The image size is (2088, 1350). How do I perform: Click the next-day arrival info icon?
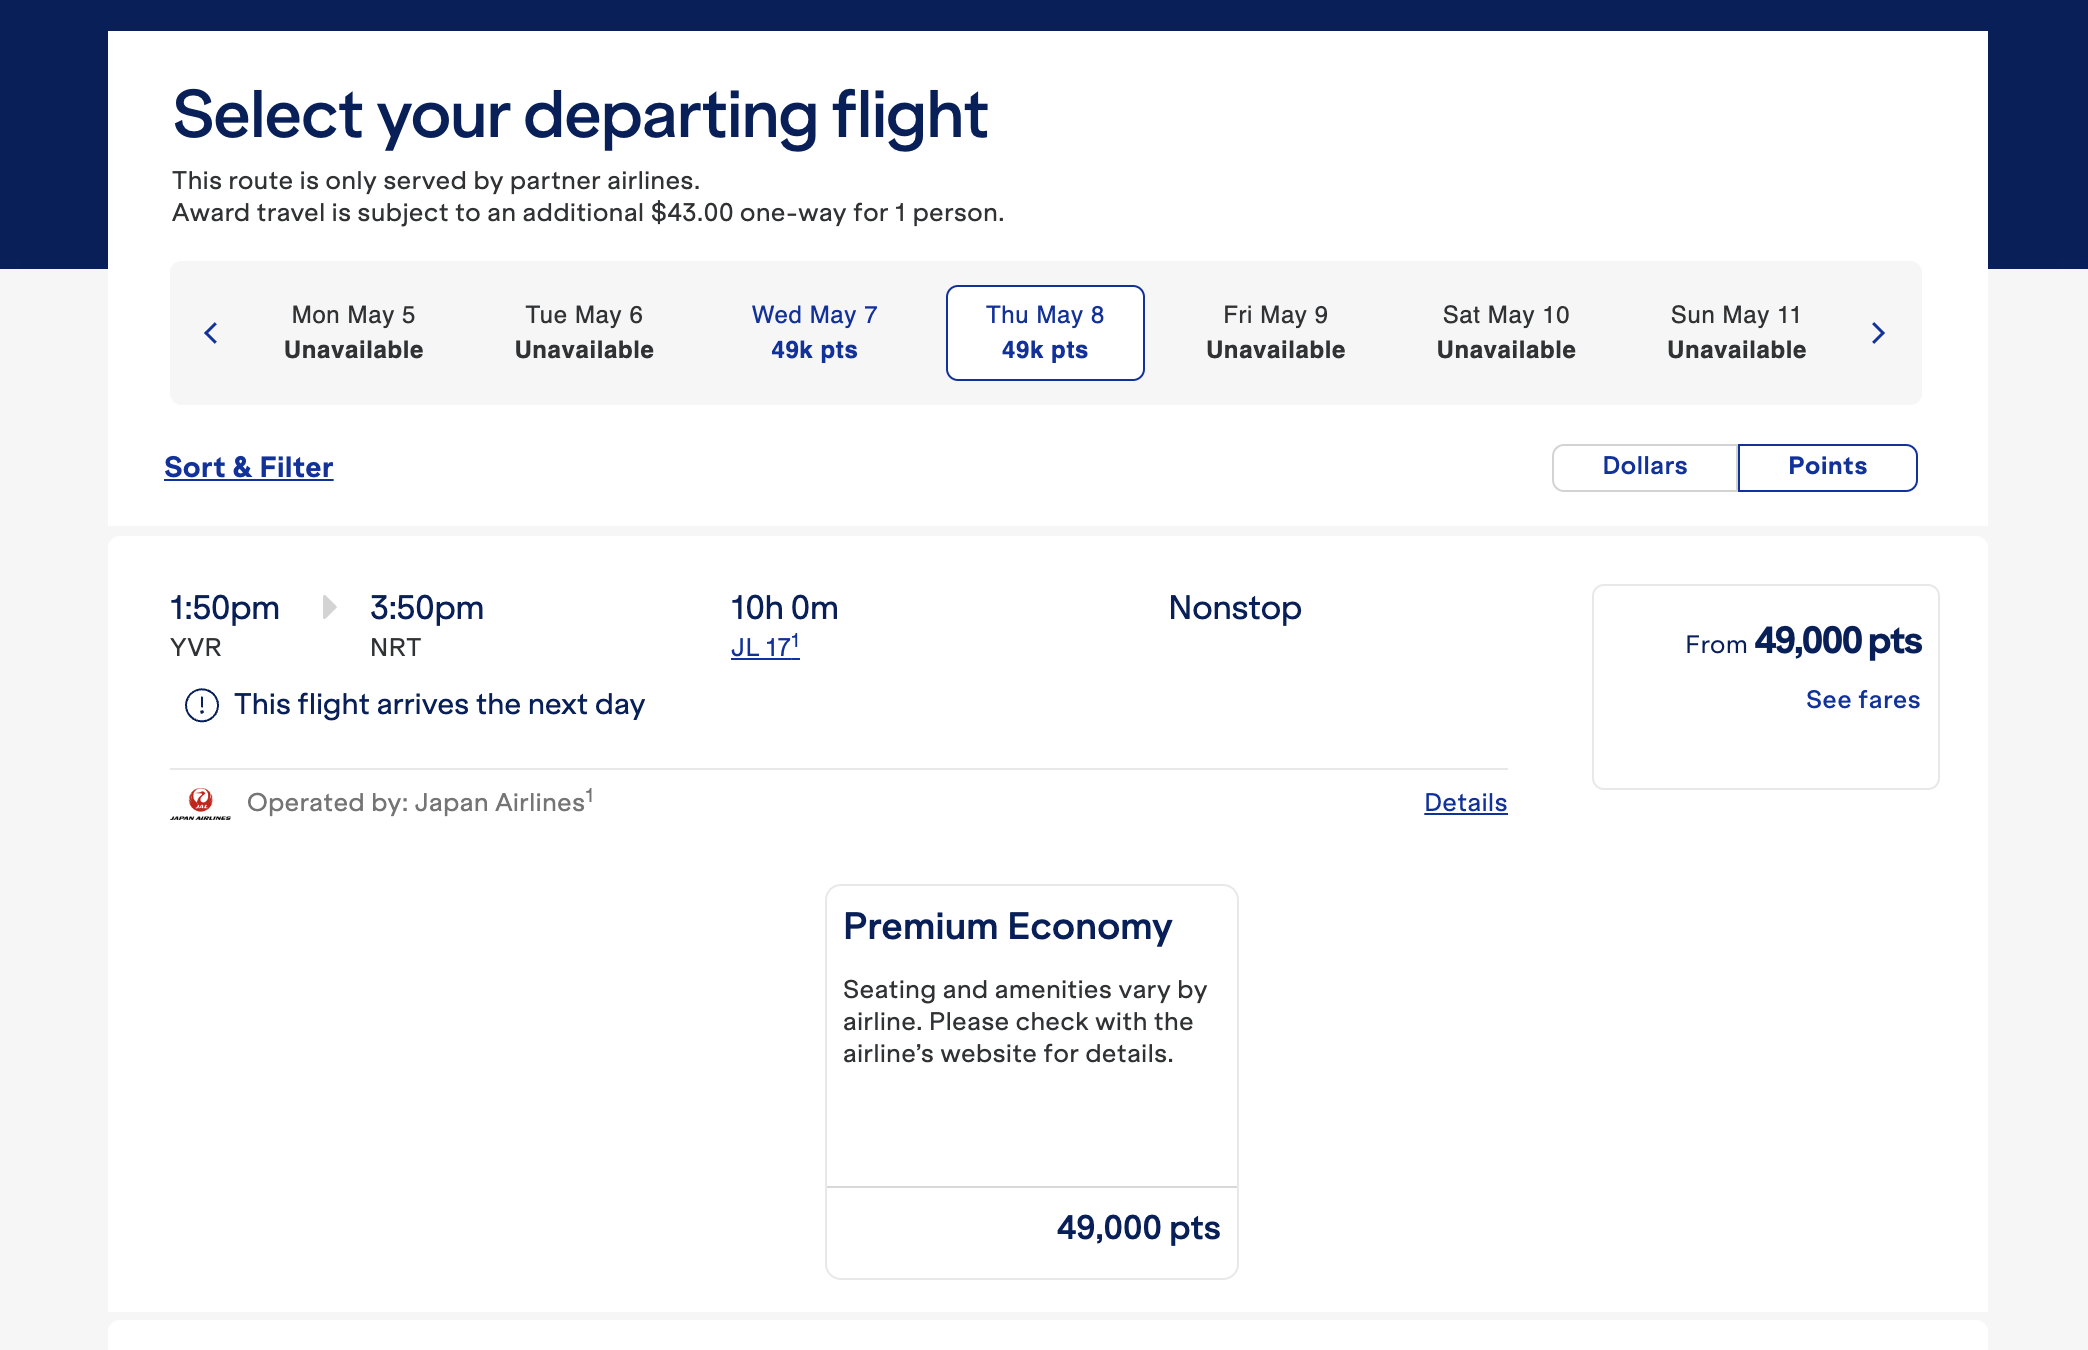click(x=202, y=705)
